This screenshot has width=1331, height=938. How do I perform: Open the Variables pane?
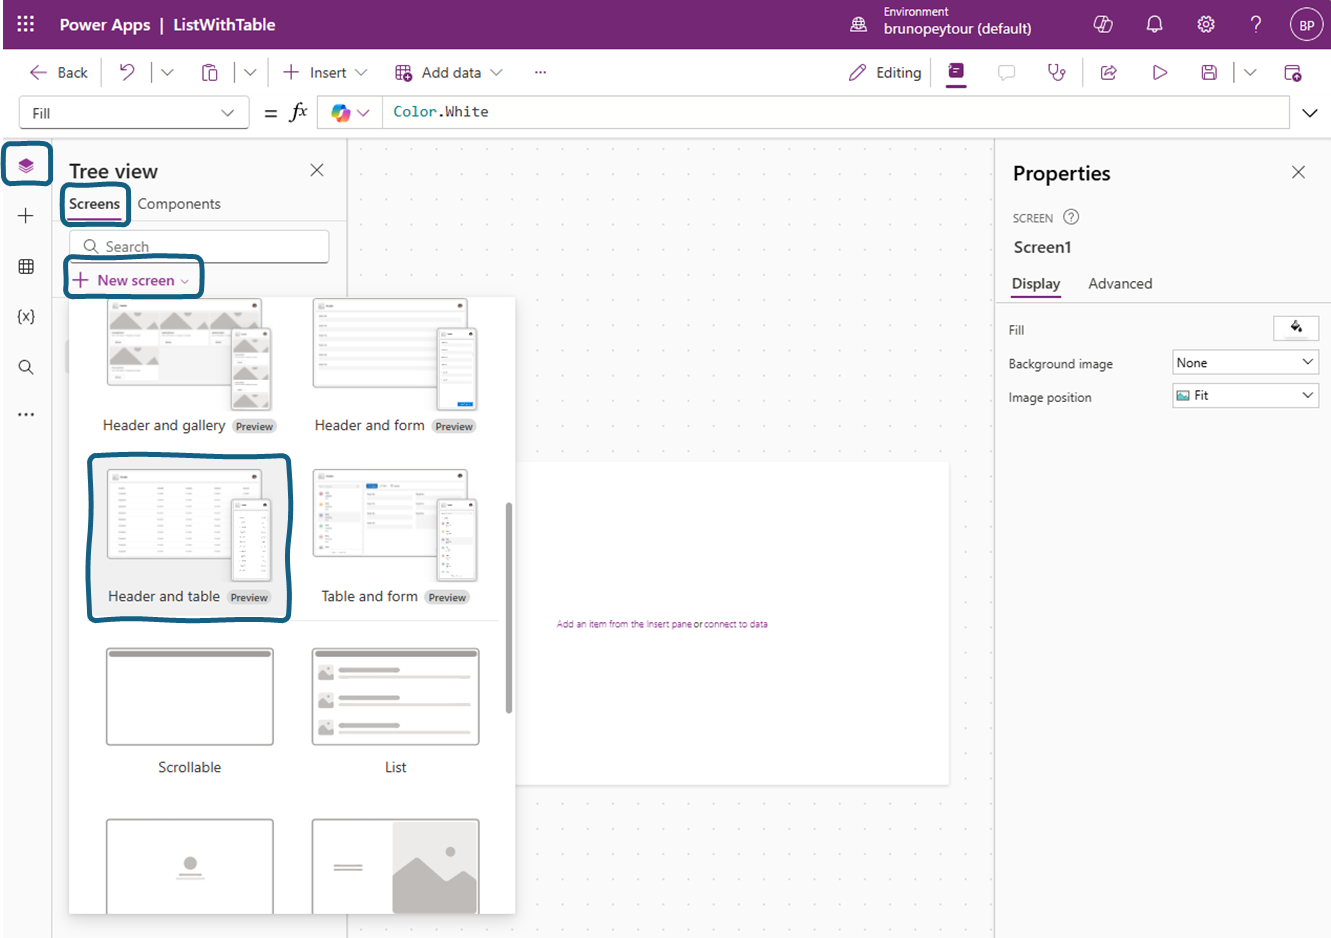click(27, 315)
